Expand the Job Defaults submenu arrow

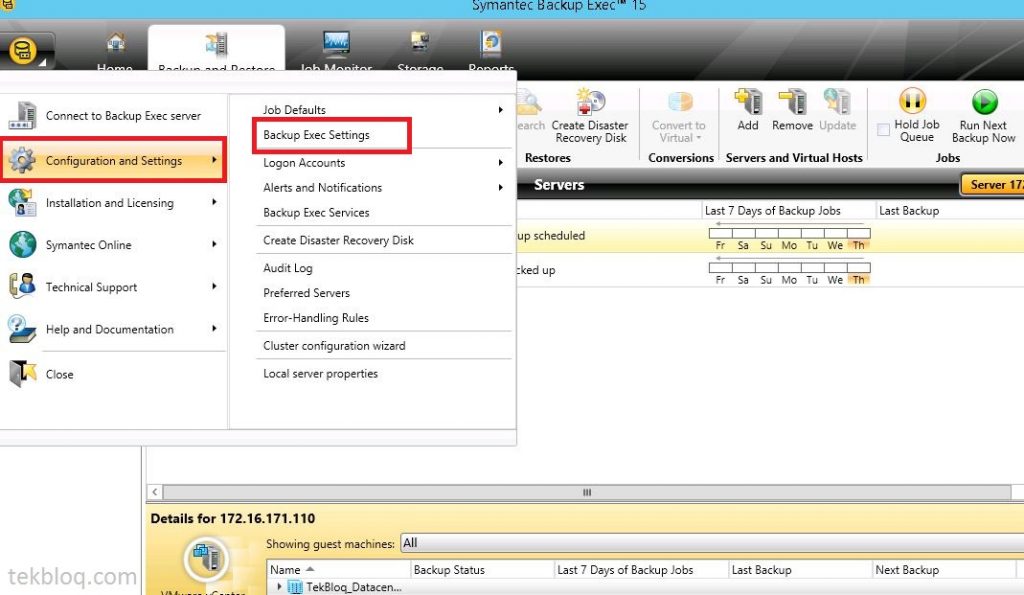tap(500, 110)
